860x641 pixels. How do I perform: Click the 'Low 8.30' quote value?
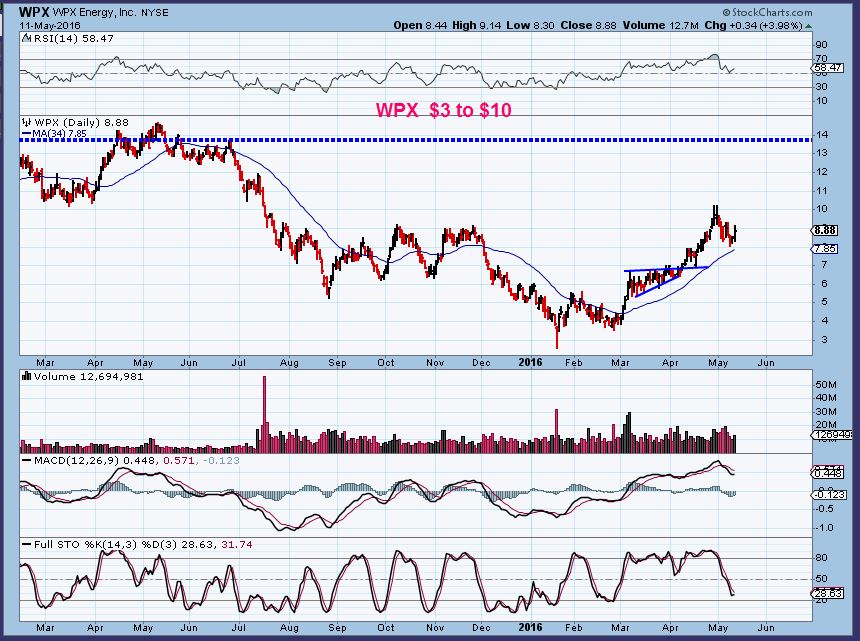tap(530, 25)
